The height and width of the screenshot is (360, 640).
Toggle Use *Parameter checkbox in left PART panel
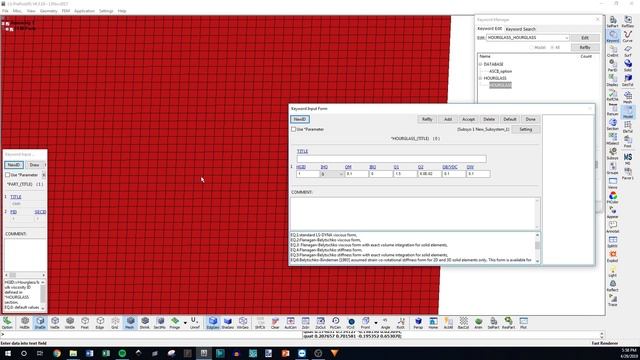coord(7,175)
